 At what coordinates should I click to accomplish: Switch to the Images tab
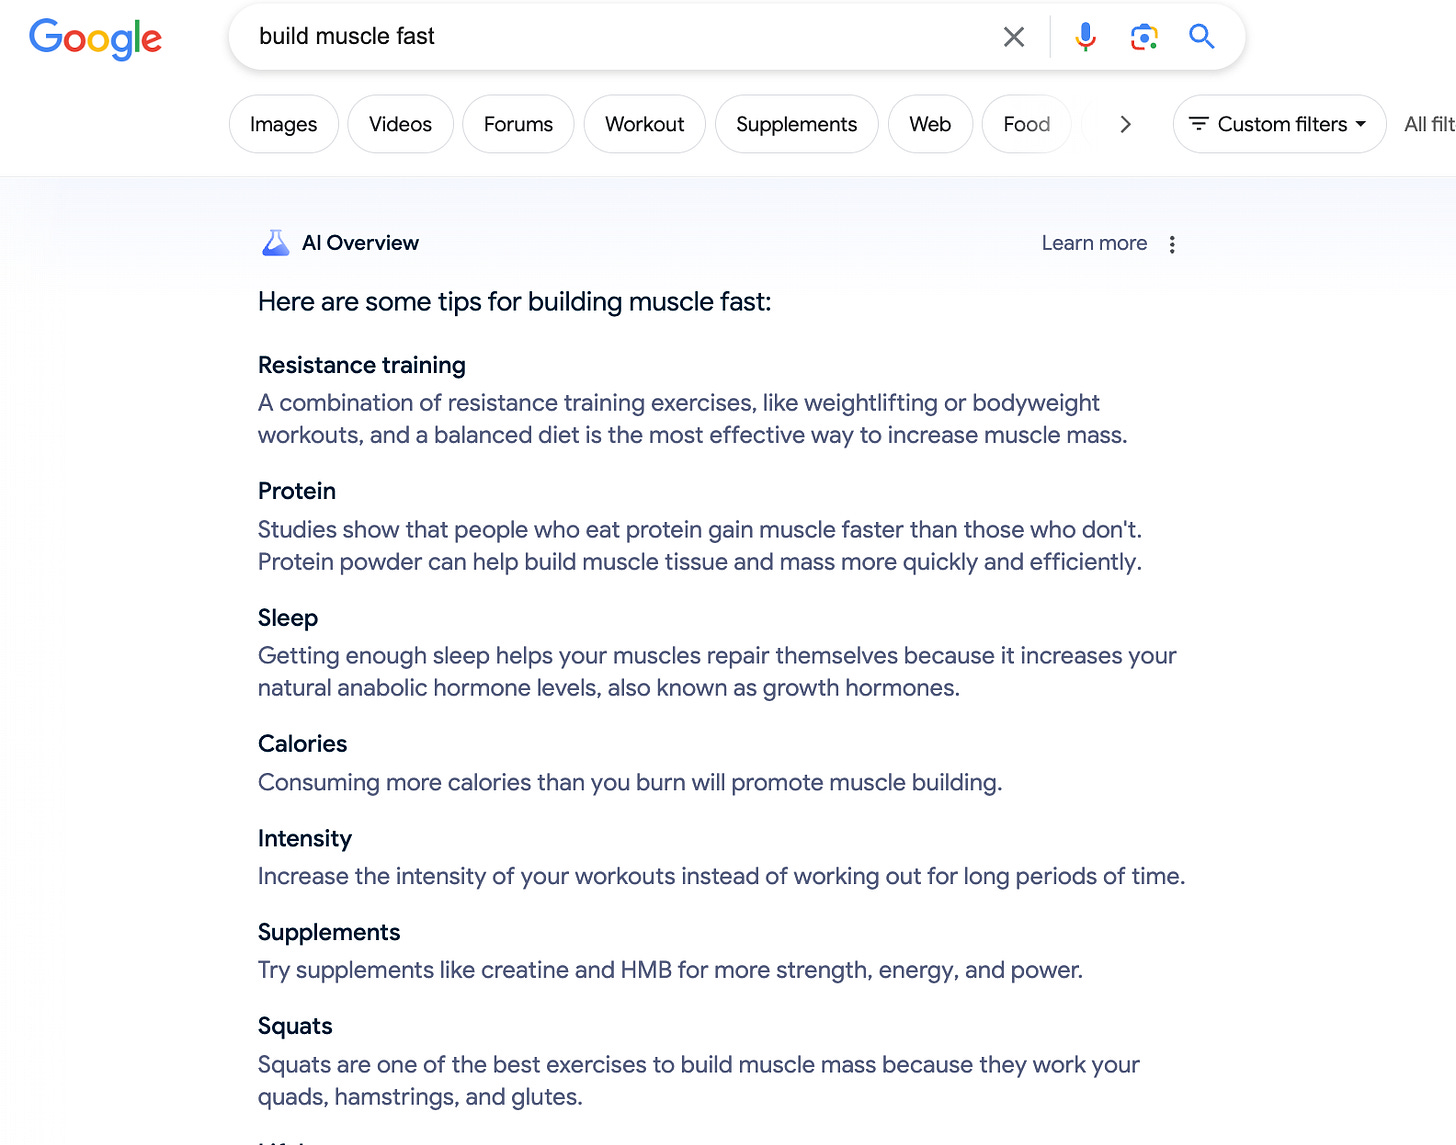point(283,124)
